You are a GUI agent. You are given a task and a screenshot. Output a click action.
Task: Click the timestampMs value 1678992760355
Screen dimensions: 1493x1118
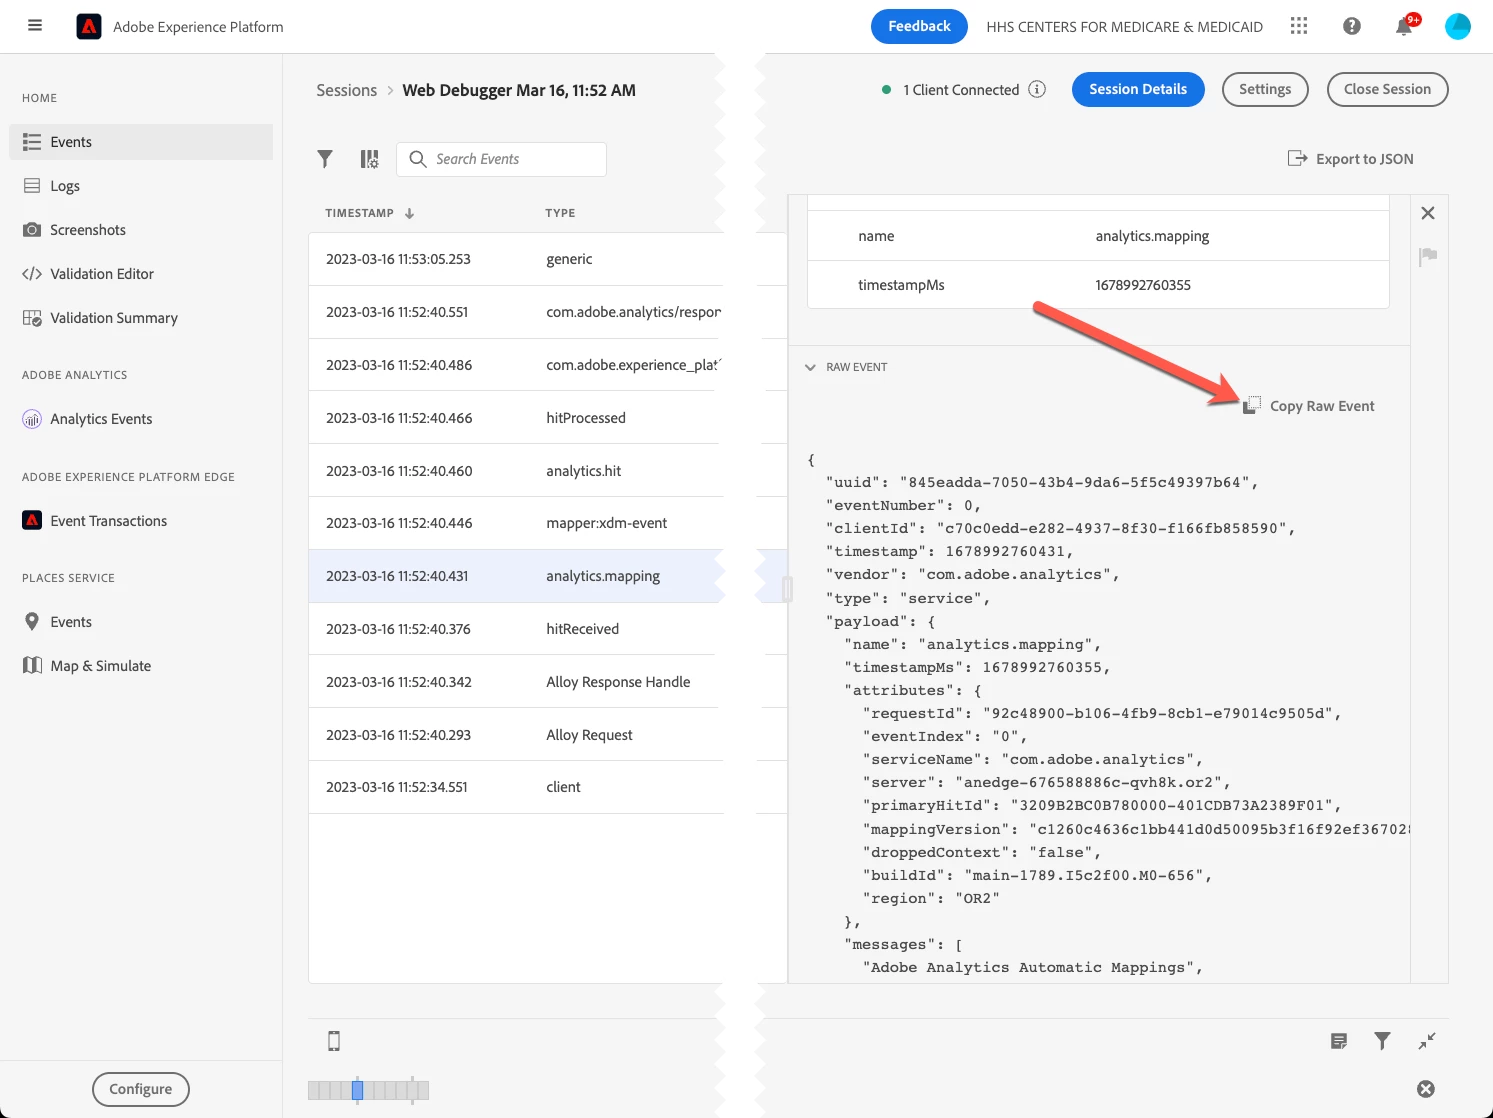point(1143,285)
